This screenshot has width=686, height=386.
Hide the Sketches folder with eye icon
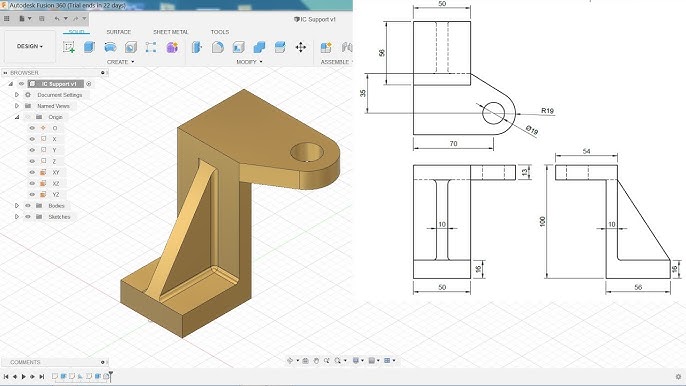[x=28, y=217]
